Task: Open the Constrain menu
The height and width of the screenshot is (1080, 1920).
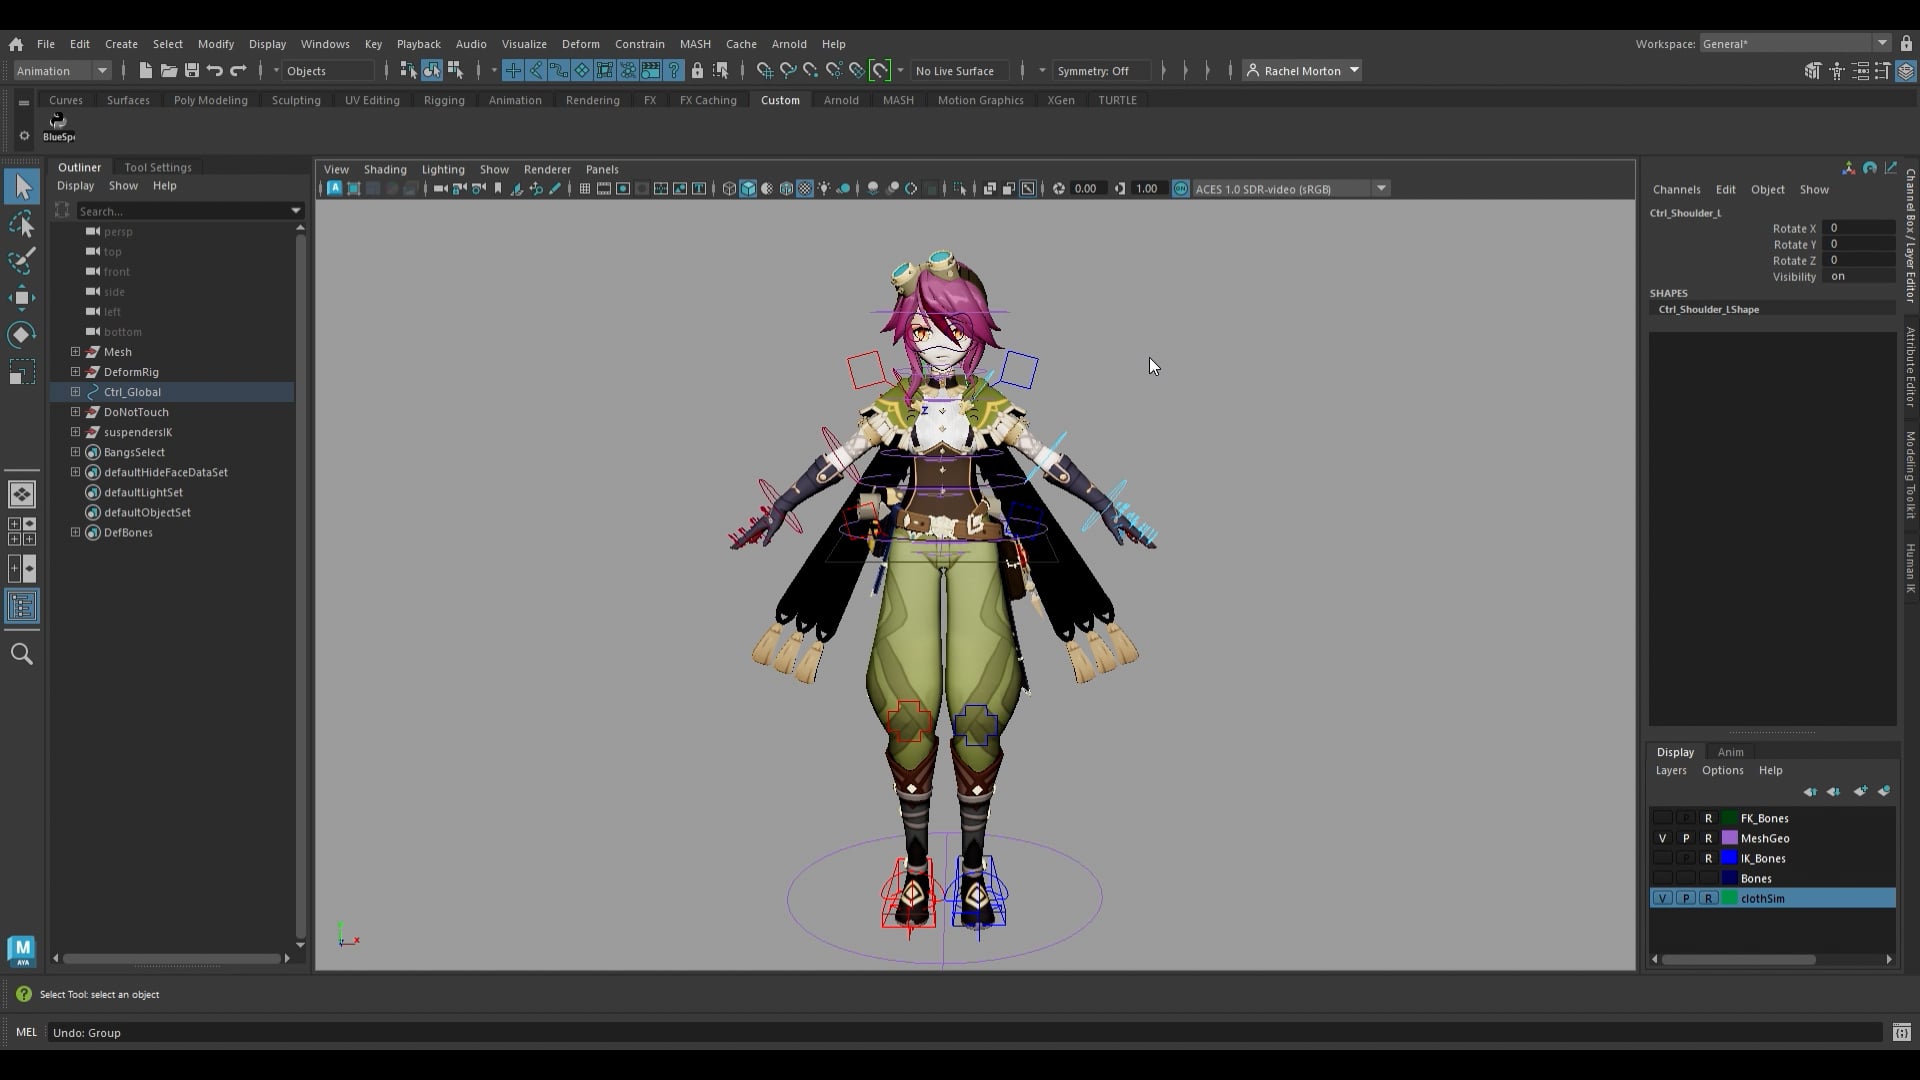Action: 639,44
